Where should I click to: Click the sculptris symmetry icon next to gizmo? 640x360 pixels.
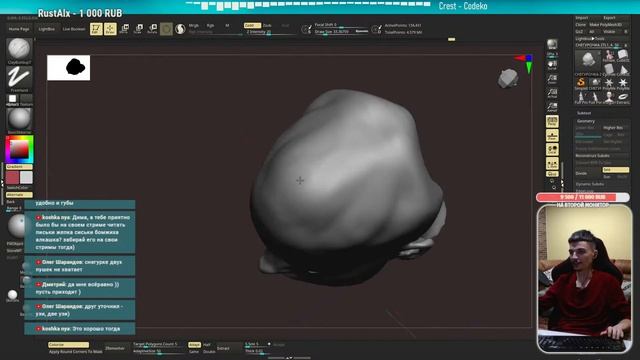[x=180, y=29]
